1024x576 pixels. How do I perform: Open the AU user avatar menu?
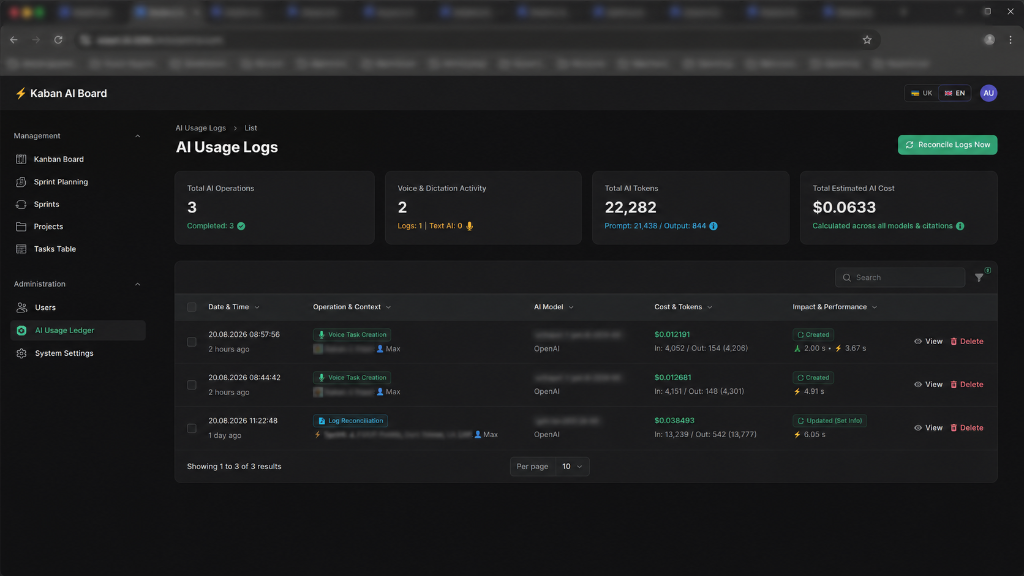coord(988,93)
